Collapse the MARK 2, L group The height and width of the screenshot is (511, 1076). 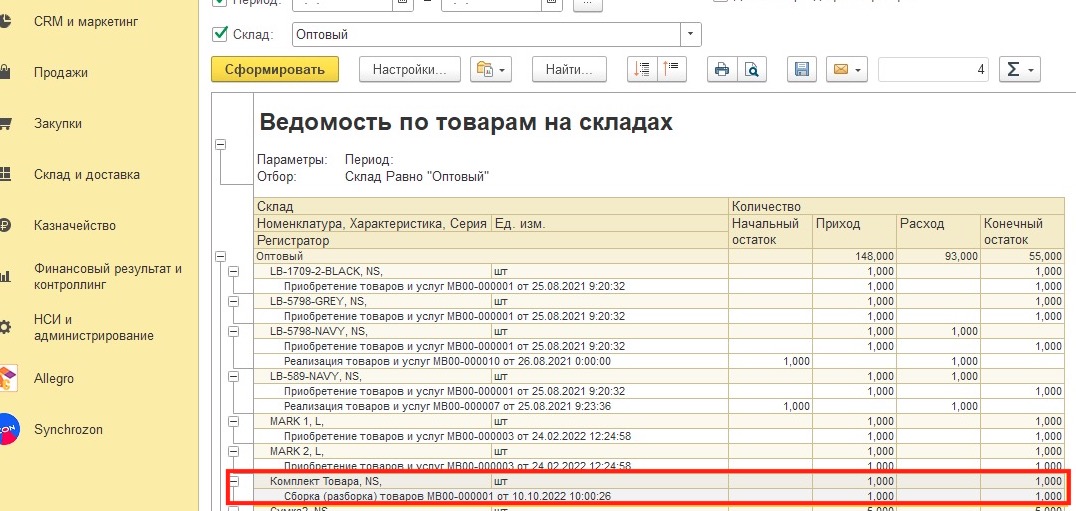(233, 451)
